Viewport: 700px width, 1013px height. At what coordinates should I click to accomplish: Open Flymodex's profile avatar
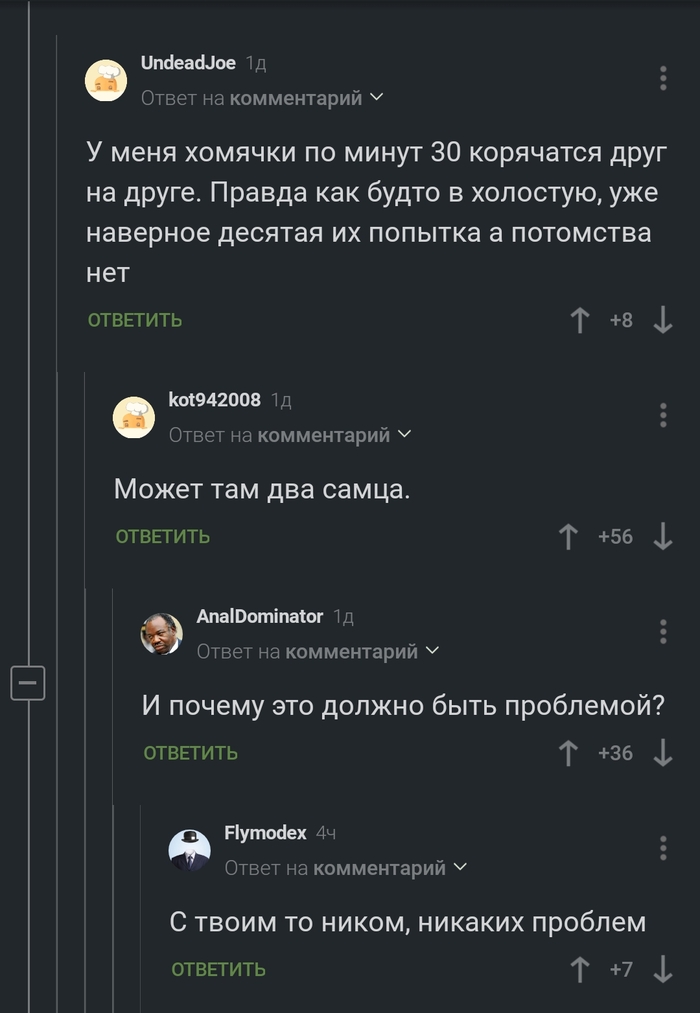pyautogui.click(x=190, y=849)
